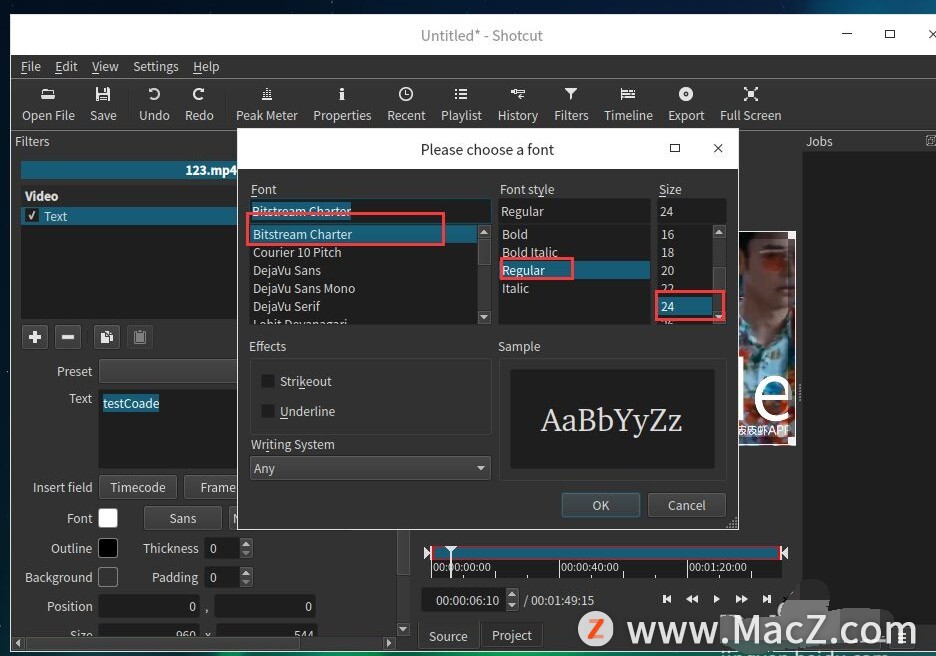Switch to the Source tab
Image resolution: width=936 pixels, height=656 pixels.
[448, 636]
